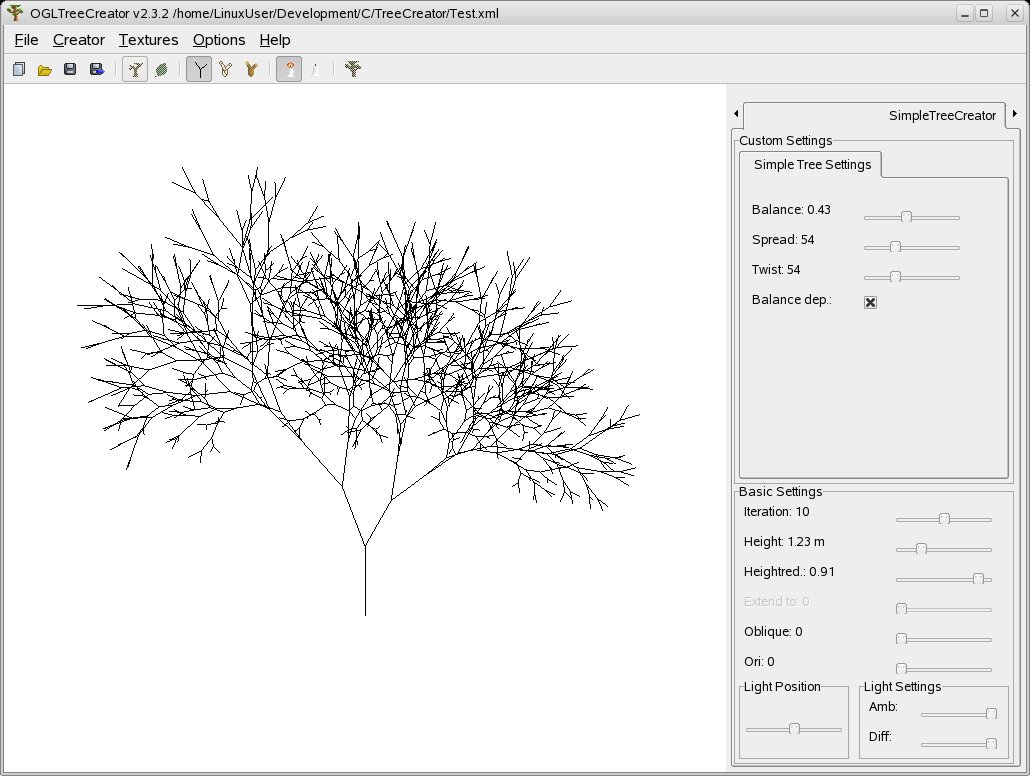This screenshot has width=1030, height=776.
Task: Uncheck the Balance dep. checkbox
Action: [x=870, y=302]
